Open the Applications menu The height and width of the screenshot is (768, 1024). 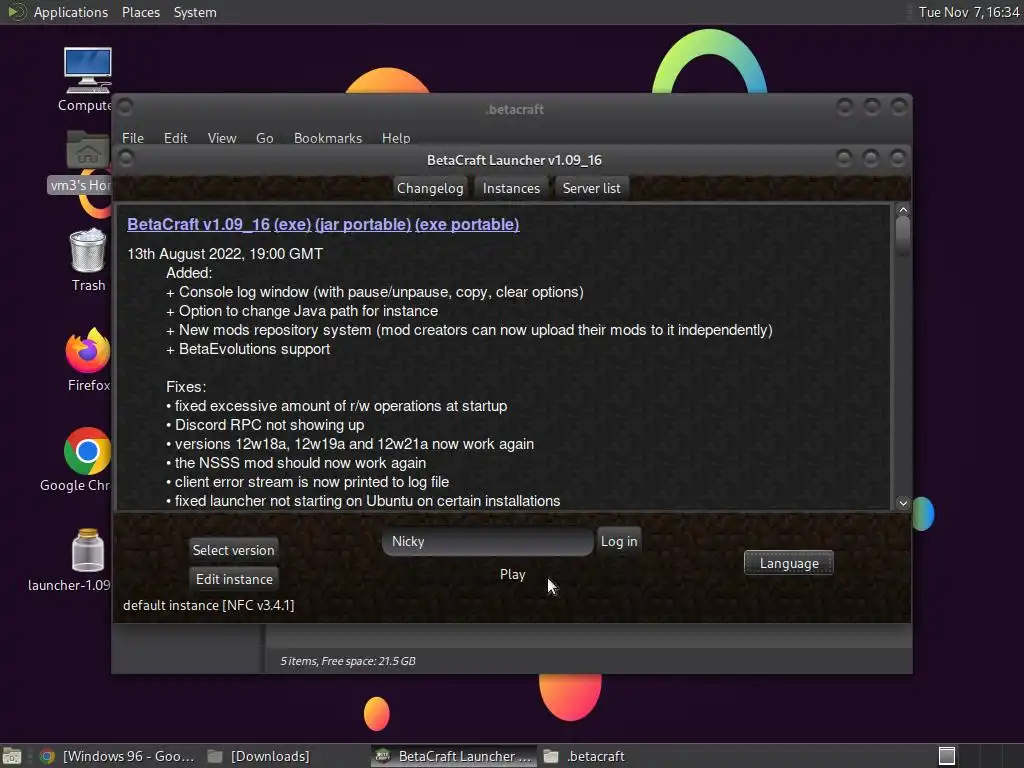pyautogui.click(x=71, y=12)
